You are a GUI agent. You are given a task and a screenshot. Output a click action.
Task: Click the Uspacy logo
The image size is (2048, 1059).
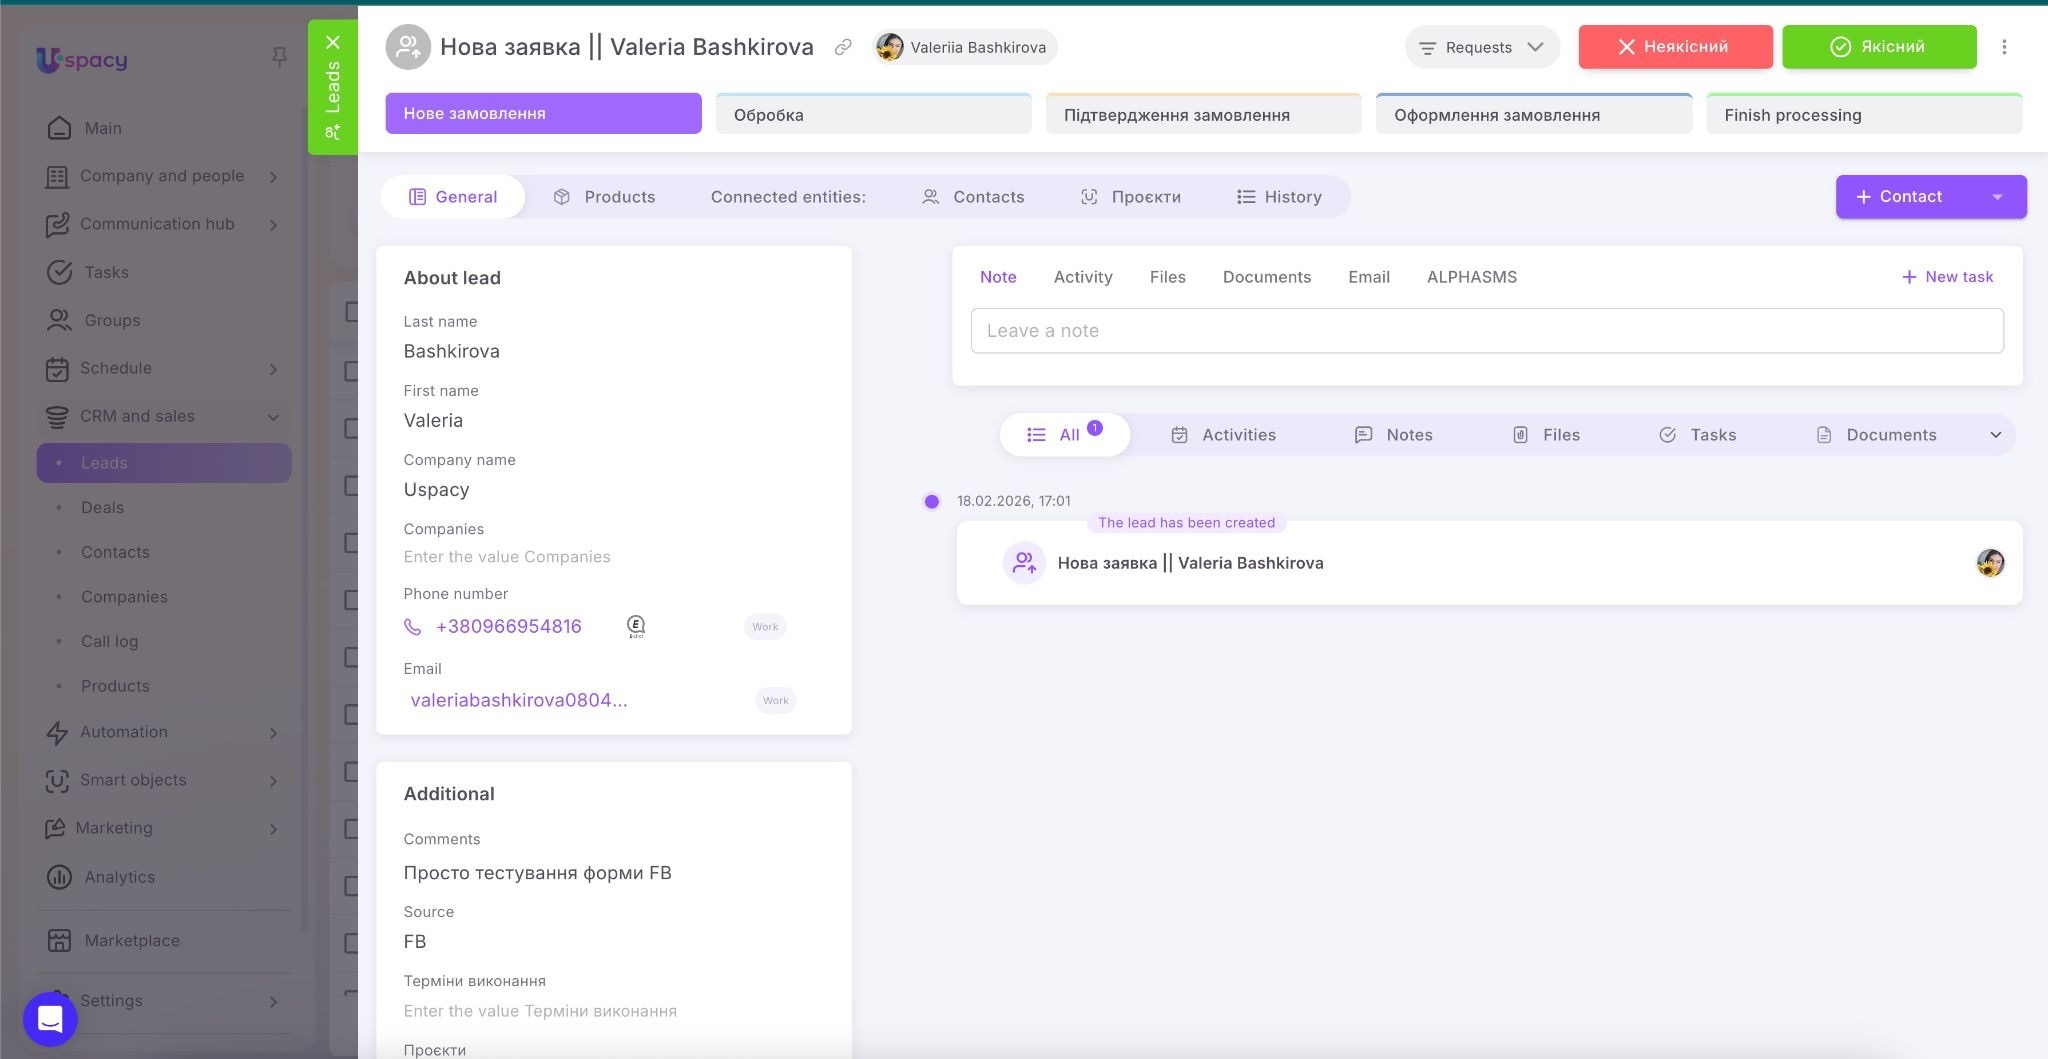click(x=82, y=60)
